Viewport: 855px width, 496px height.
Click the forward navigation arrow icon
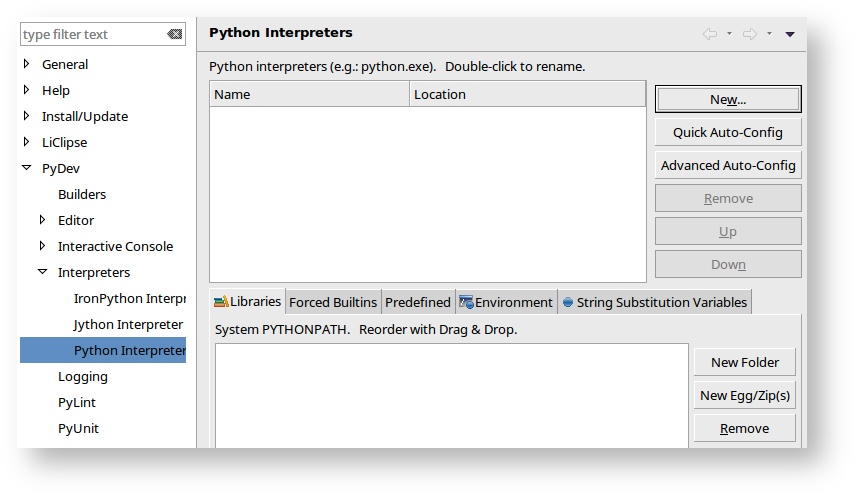pos(750,34)
